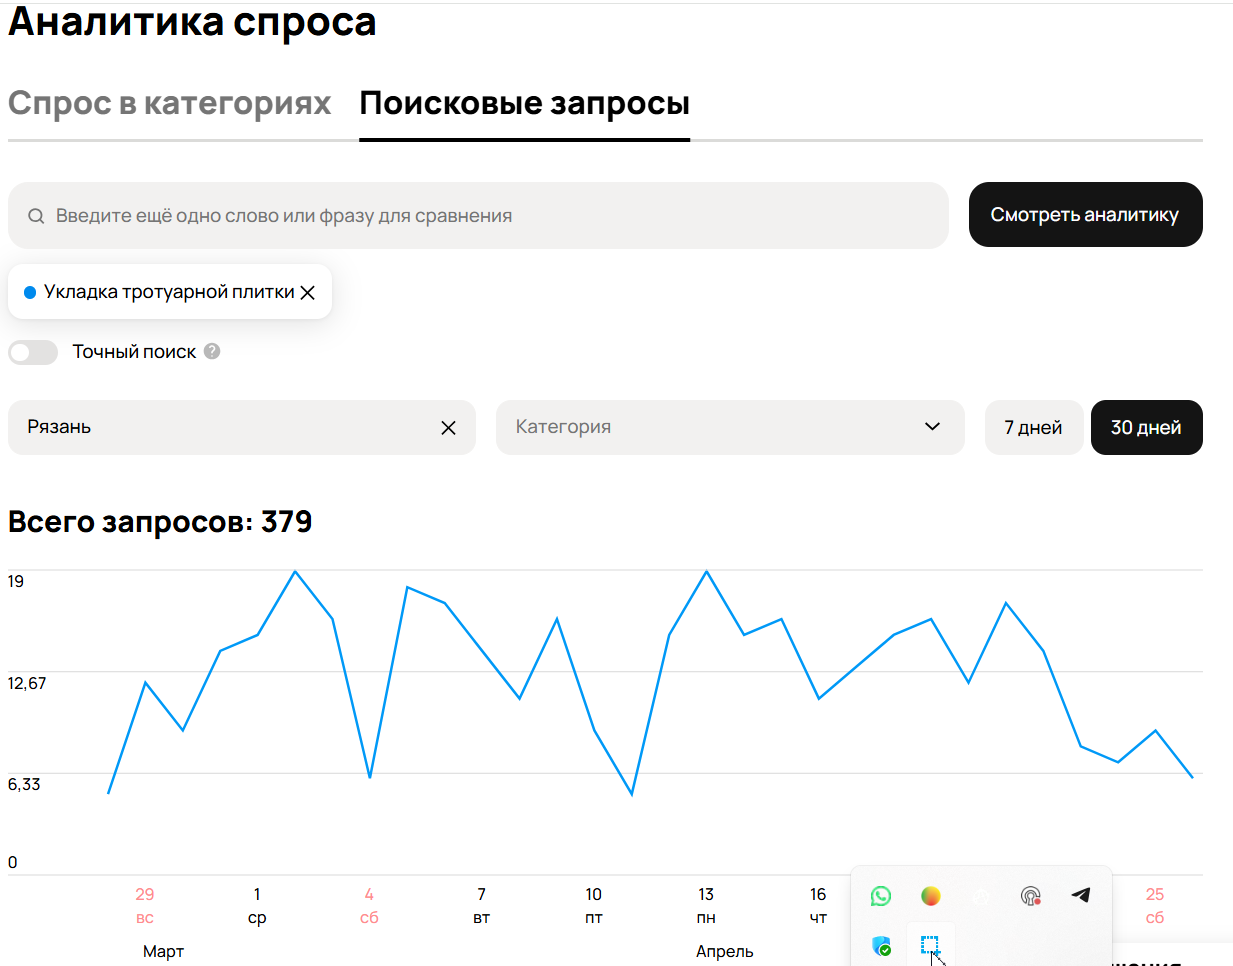Click the Telegram paper plane tray icon
This screenshot has width=1233, height=966.
click(1081, 895)
